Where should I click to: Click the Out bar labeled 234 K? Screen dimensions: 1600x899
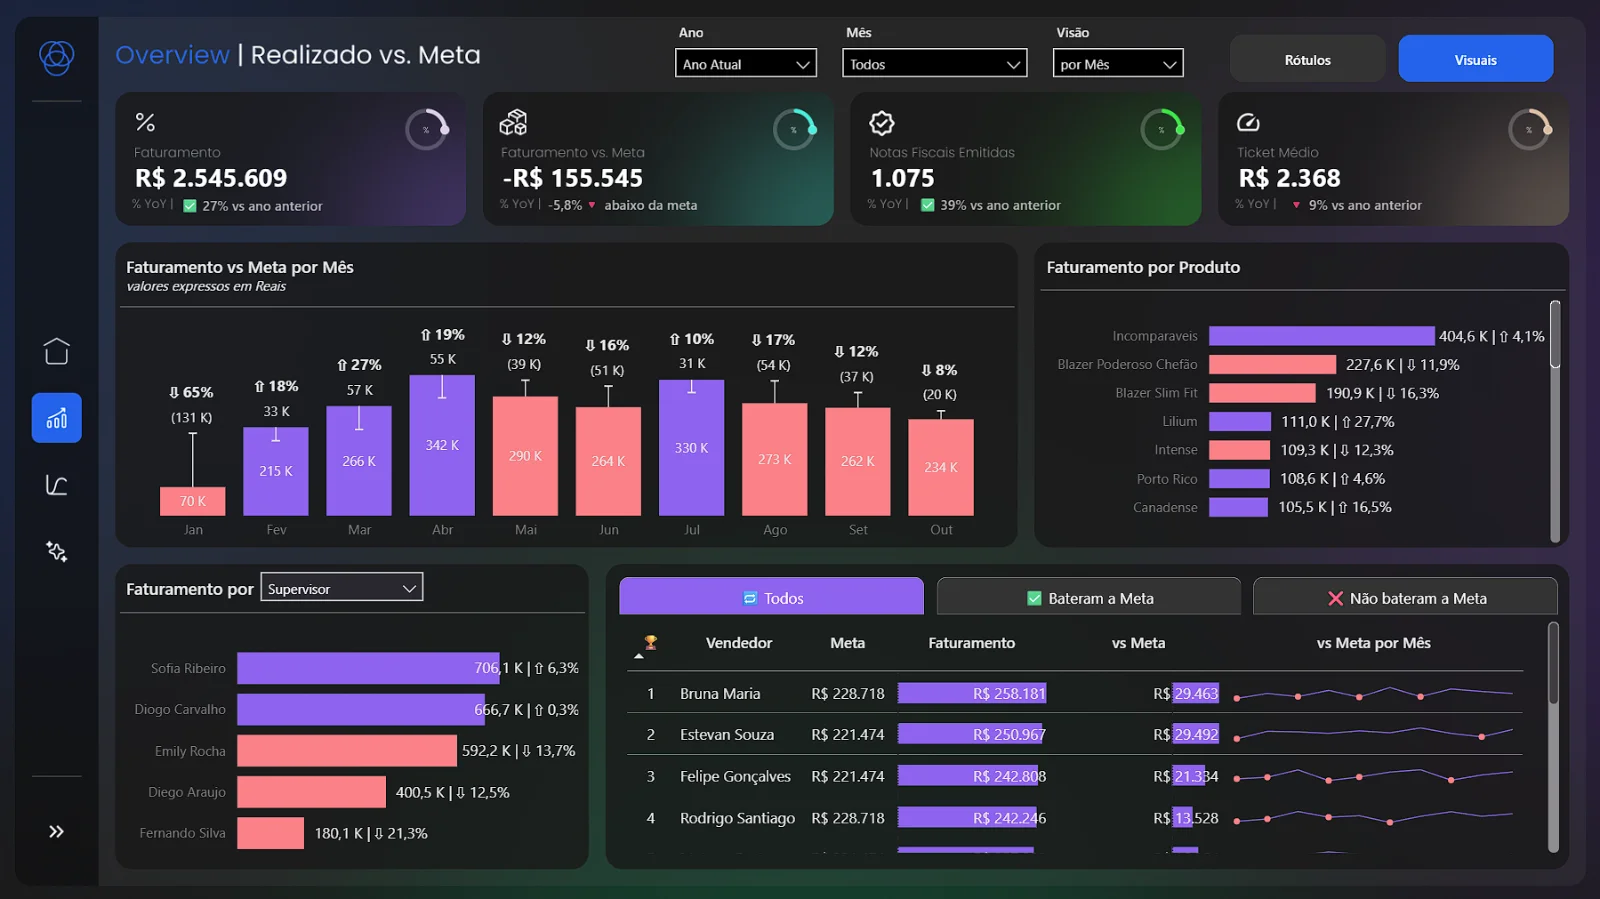[x=941, y=467]
